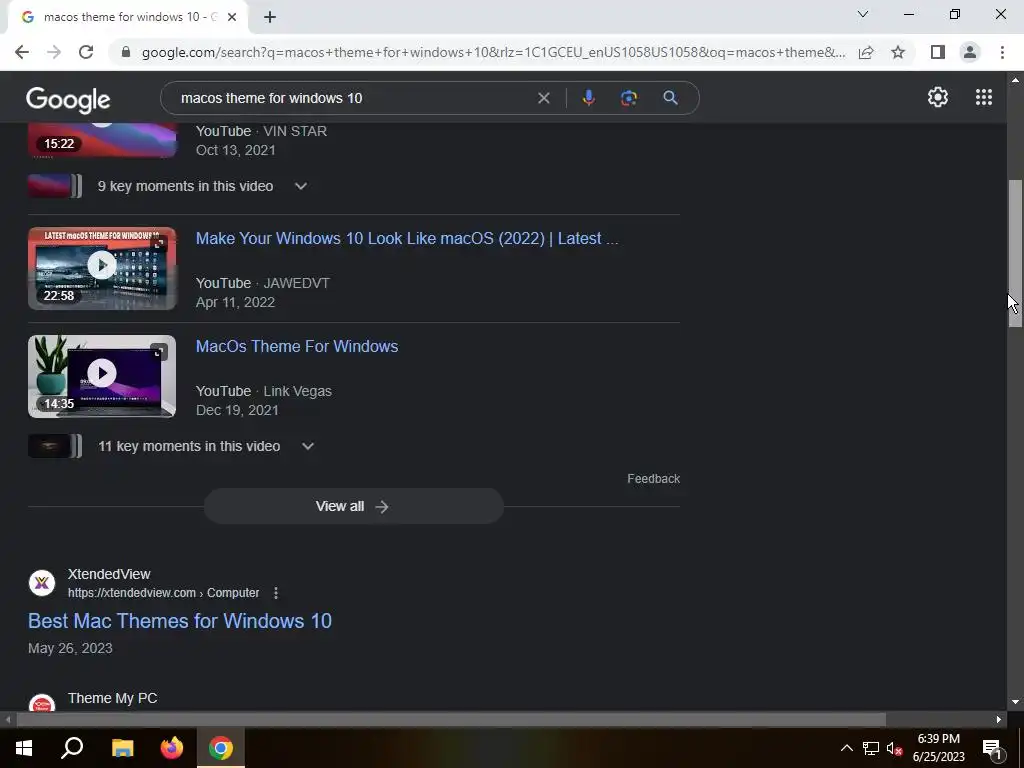Click the address bar URL
1024x768 pixels.
[x=493, y=52]
